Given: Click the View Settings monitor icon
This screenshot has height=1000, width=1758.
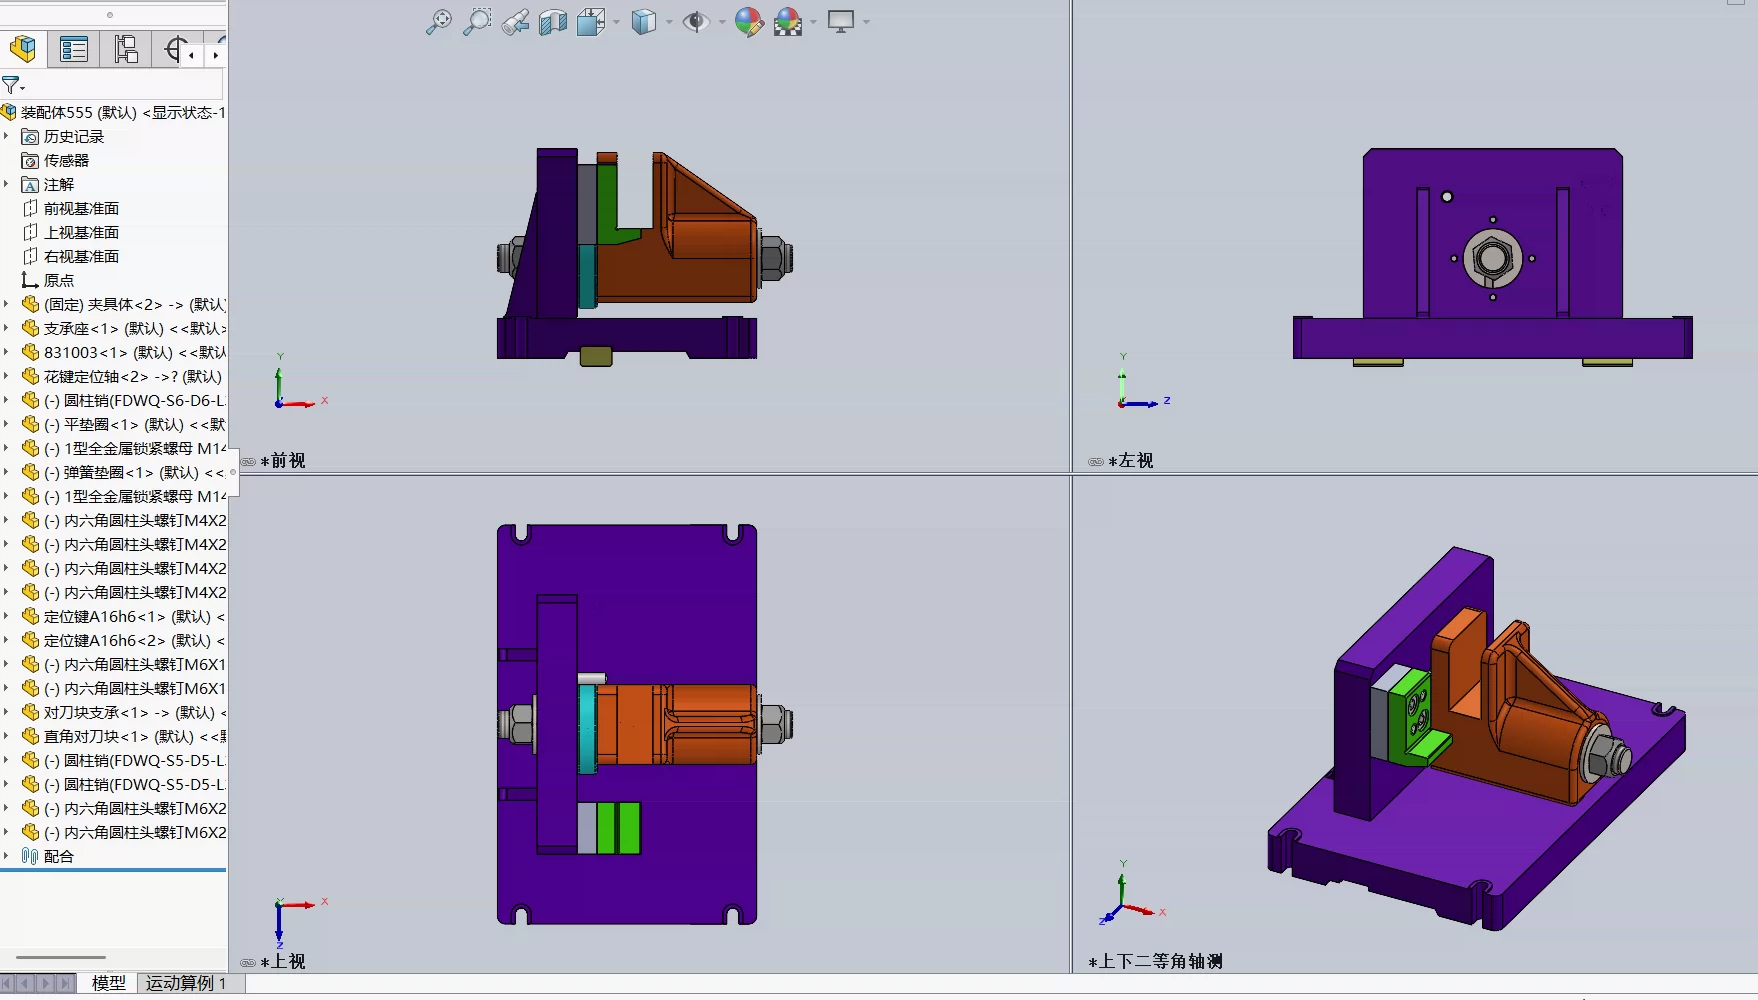Looking at the screenshot, I should pyautogui.click(x=841, y=22).
